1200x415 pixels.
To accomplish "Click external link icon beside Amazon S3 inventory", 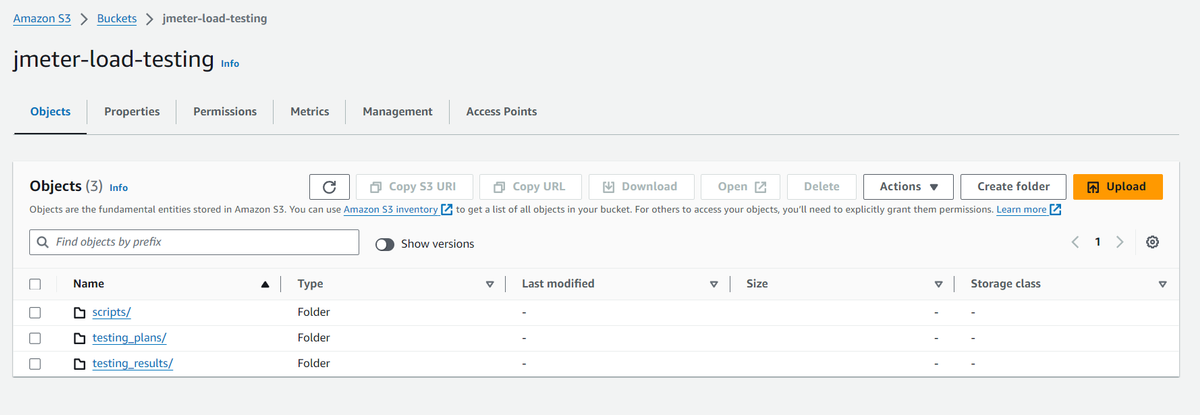I will point(447,210).
